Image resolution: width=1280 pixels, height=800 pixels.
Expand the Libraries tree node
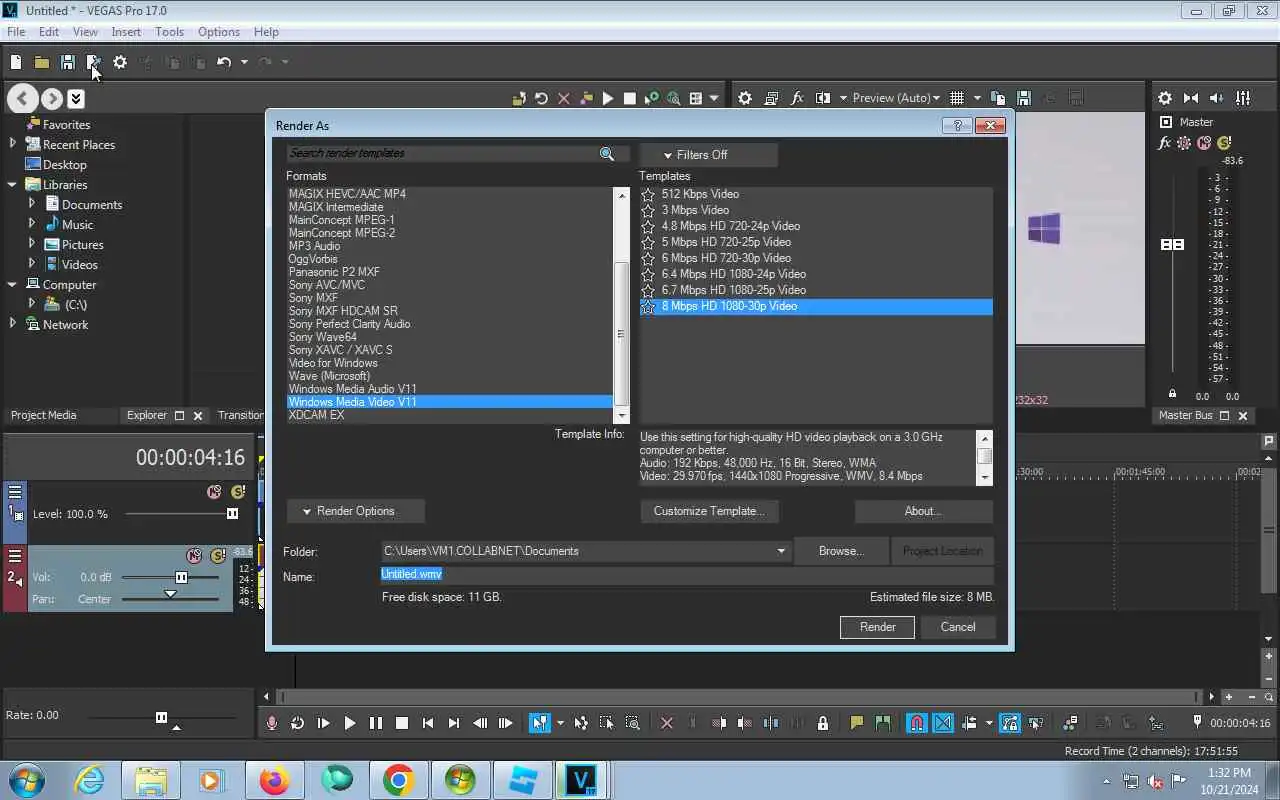[12, 184]
